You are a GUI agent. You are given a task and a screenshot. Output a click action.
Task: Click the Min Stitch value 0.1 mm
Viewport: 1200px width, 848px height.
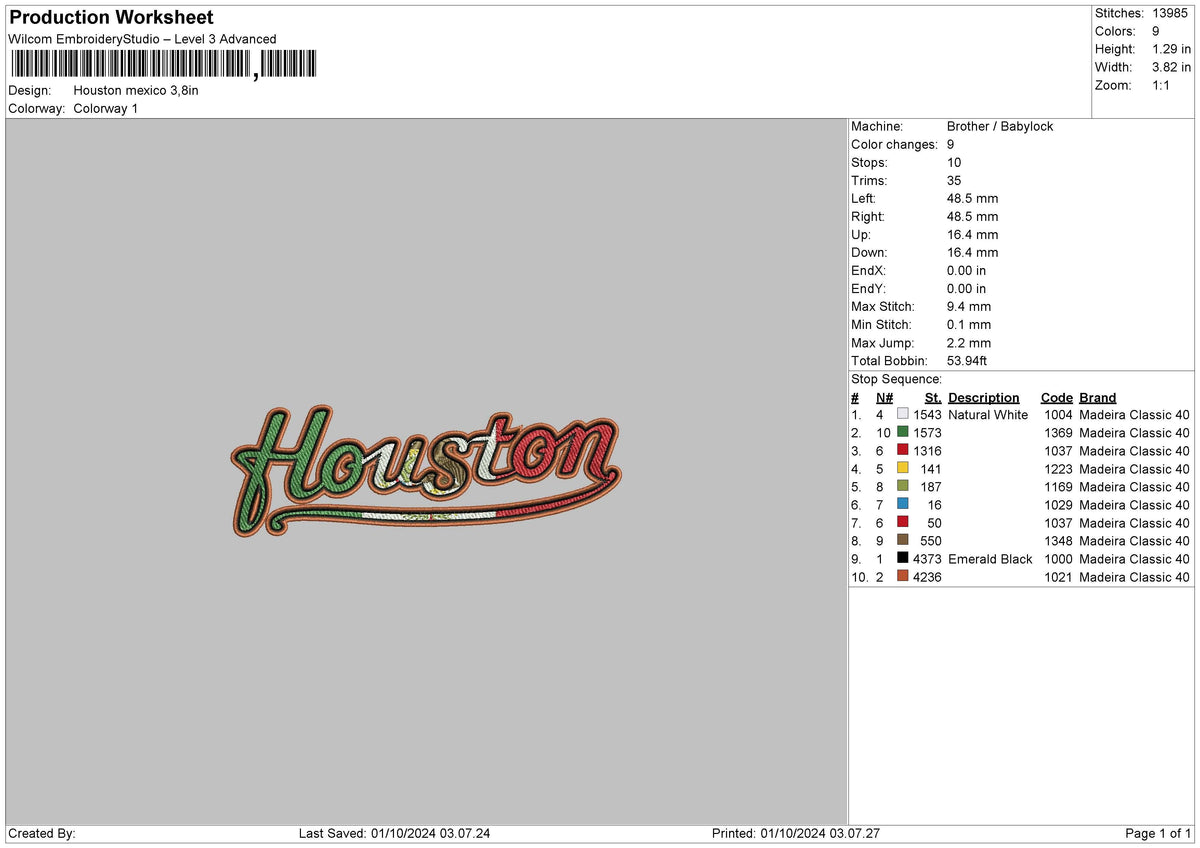(x=969, y=324)
